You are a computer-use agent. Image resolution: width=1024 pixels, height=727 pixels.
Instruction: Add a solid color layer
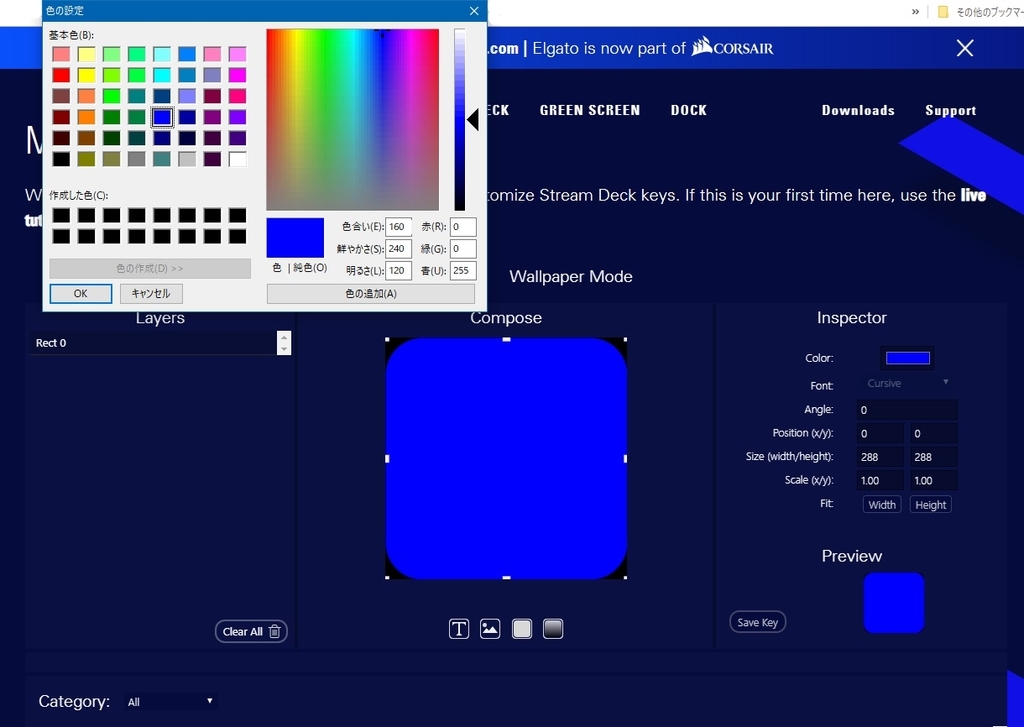tap(521, 628)
